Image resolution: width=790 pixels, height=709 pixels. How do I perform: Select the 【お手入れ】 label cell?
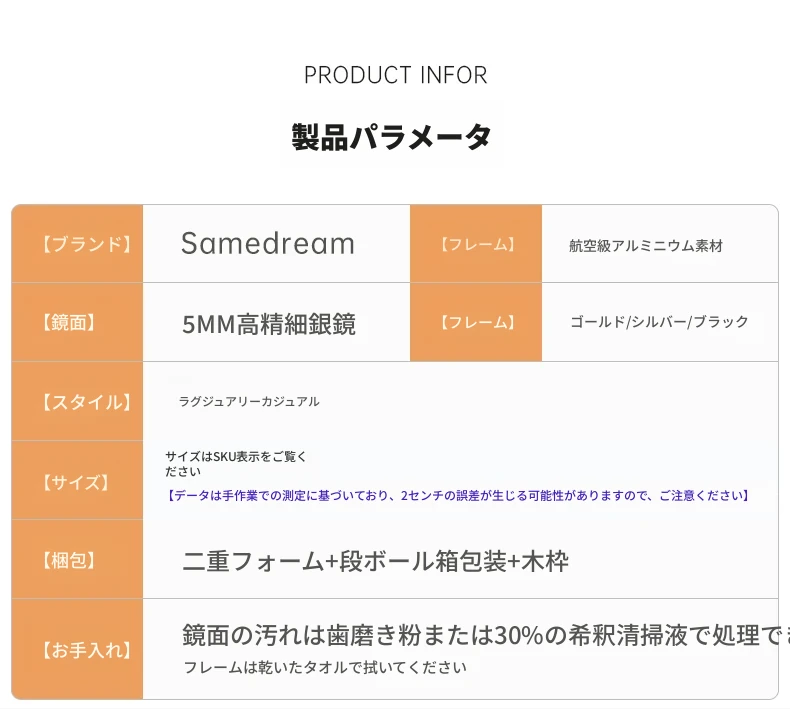point(77,650)
